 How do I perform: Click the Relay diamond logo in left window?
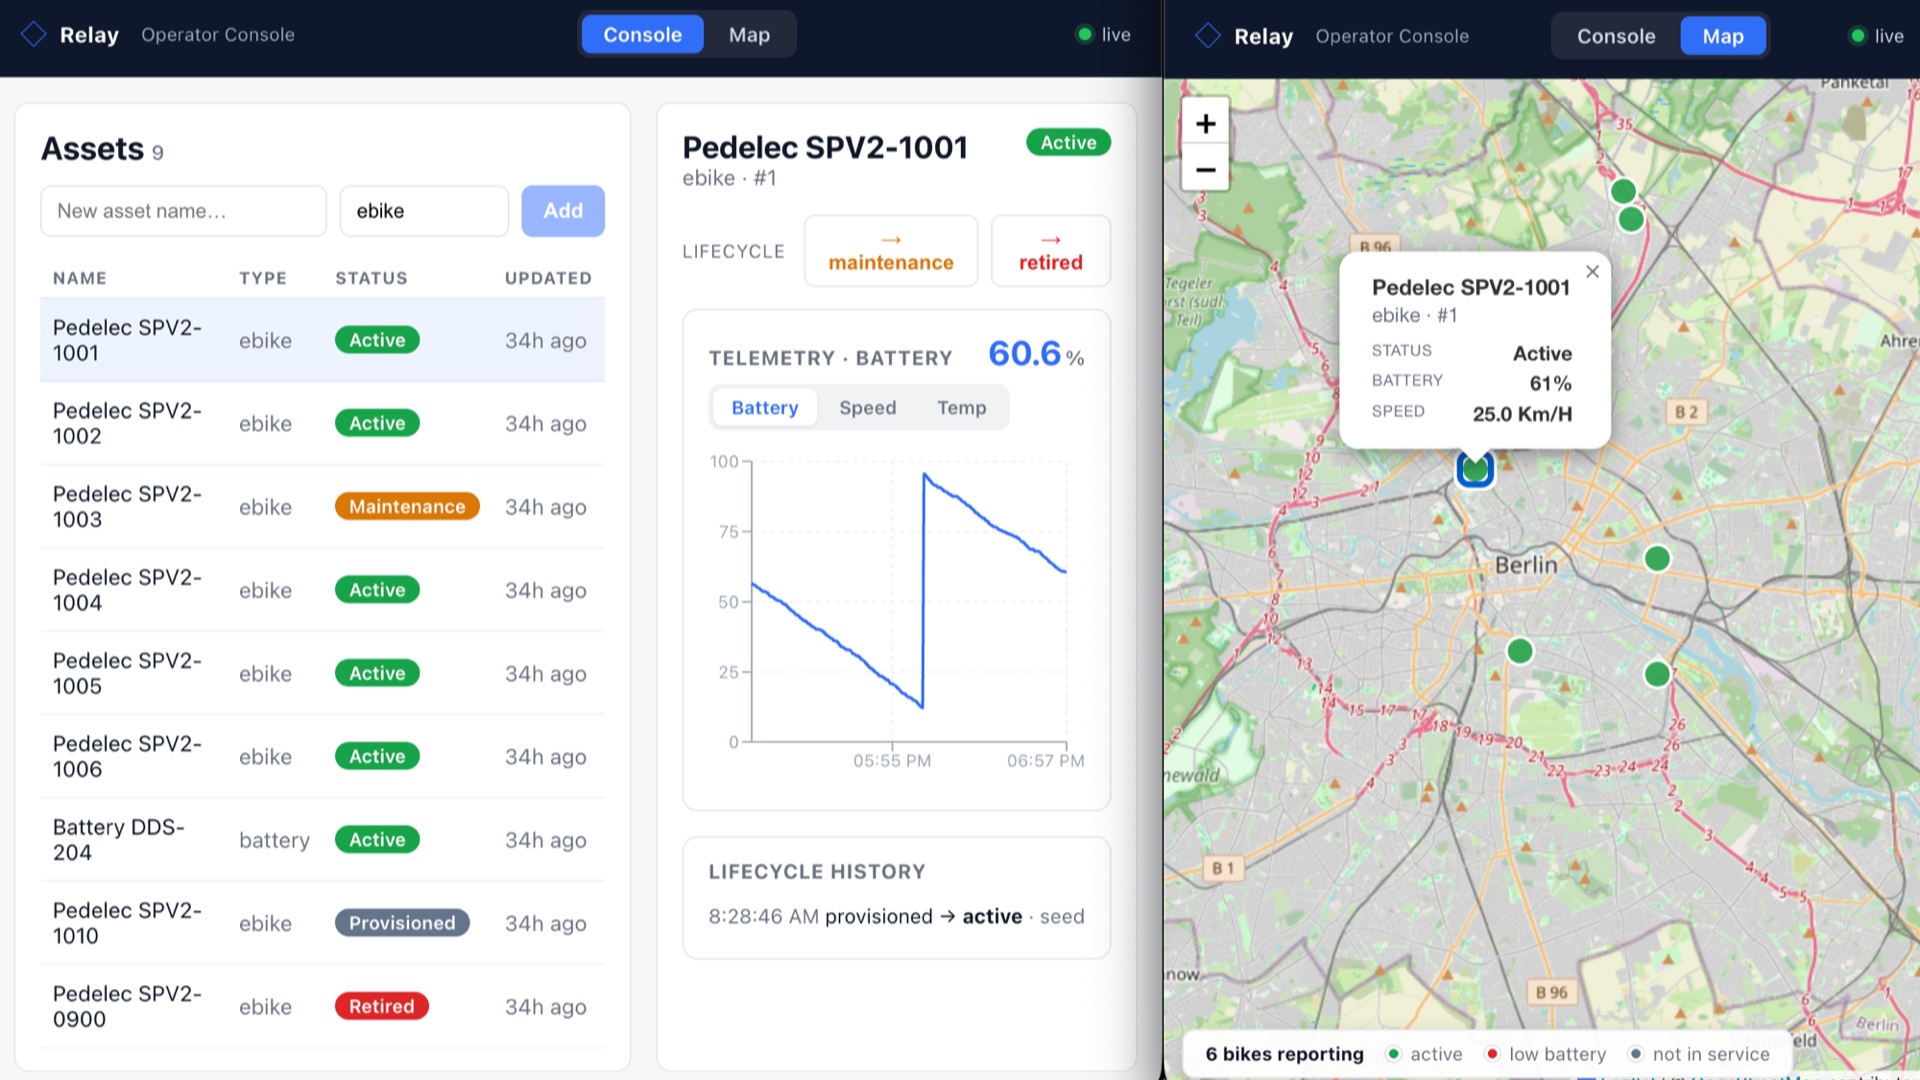click(34, 34)
